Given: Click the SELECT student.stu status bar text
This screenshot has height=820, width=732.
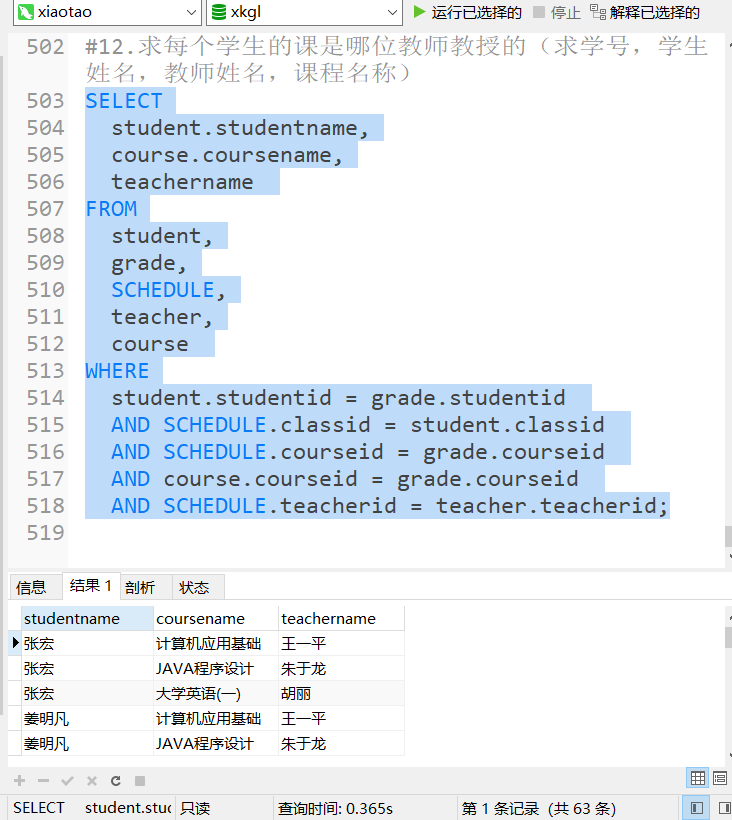Looking at the screenshot, I should [x=92, y=808].
